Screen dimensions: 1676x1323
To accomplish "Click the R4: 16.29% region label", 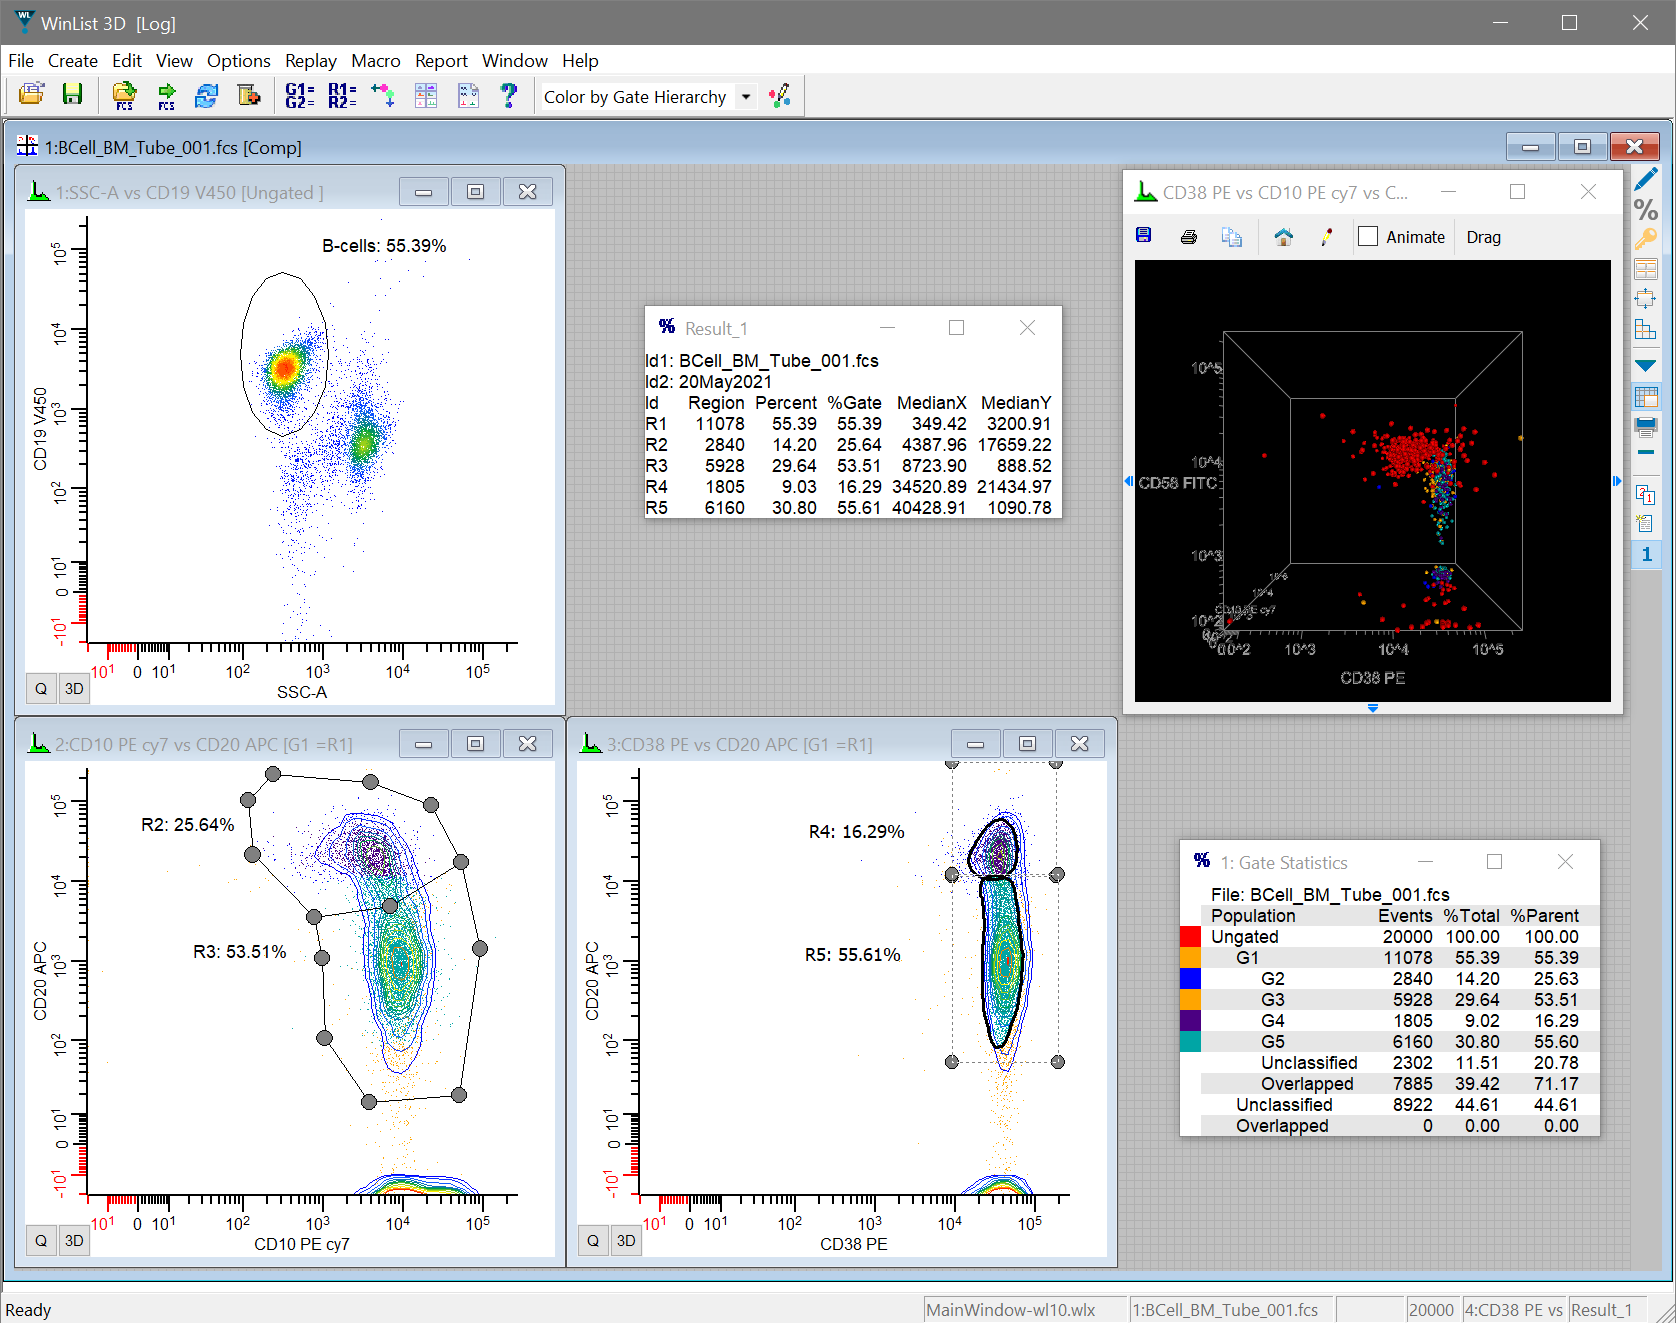I will click(856, 832).
